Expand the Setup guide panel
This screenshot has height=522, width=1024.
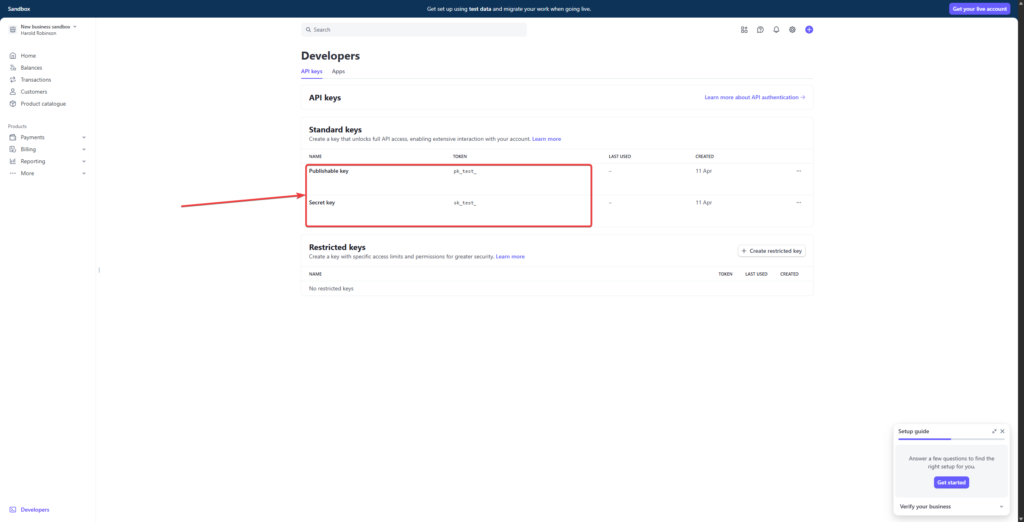point(994,431)
